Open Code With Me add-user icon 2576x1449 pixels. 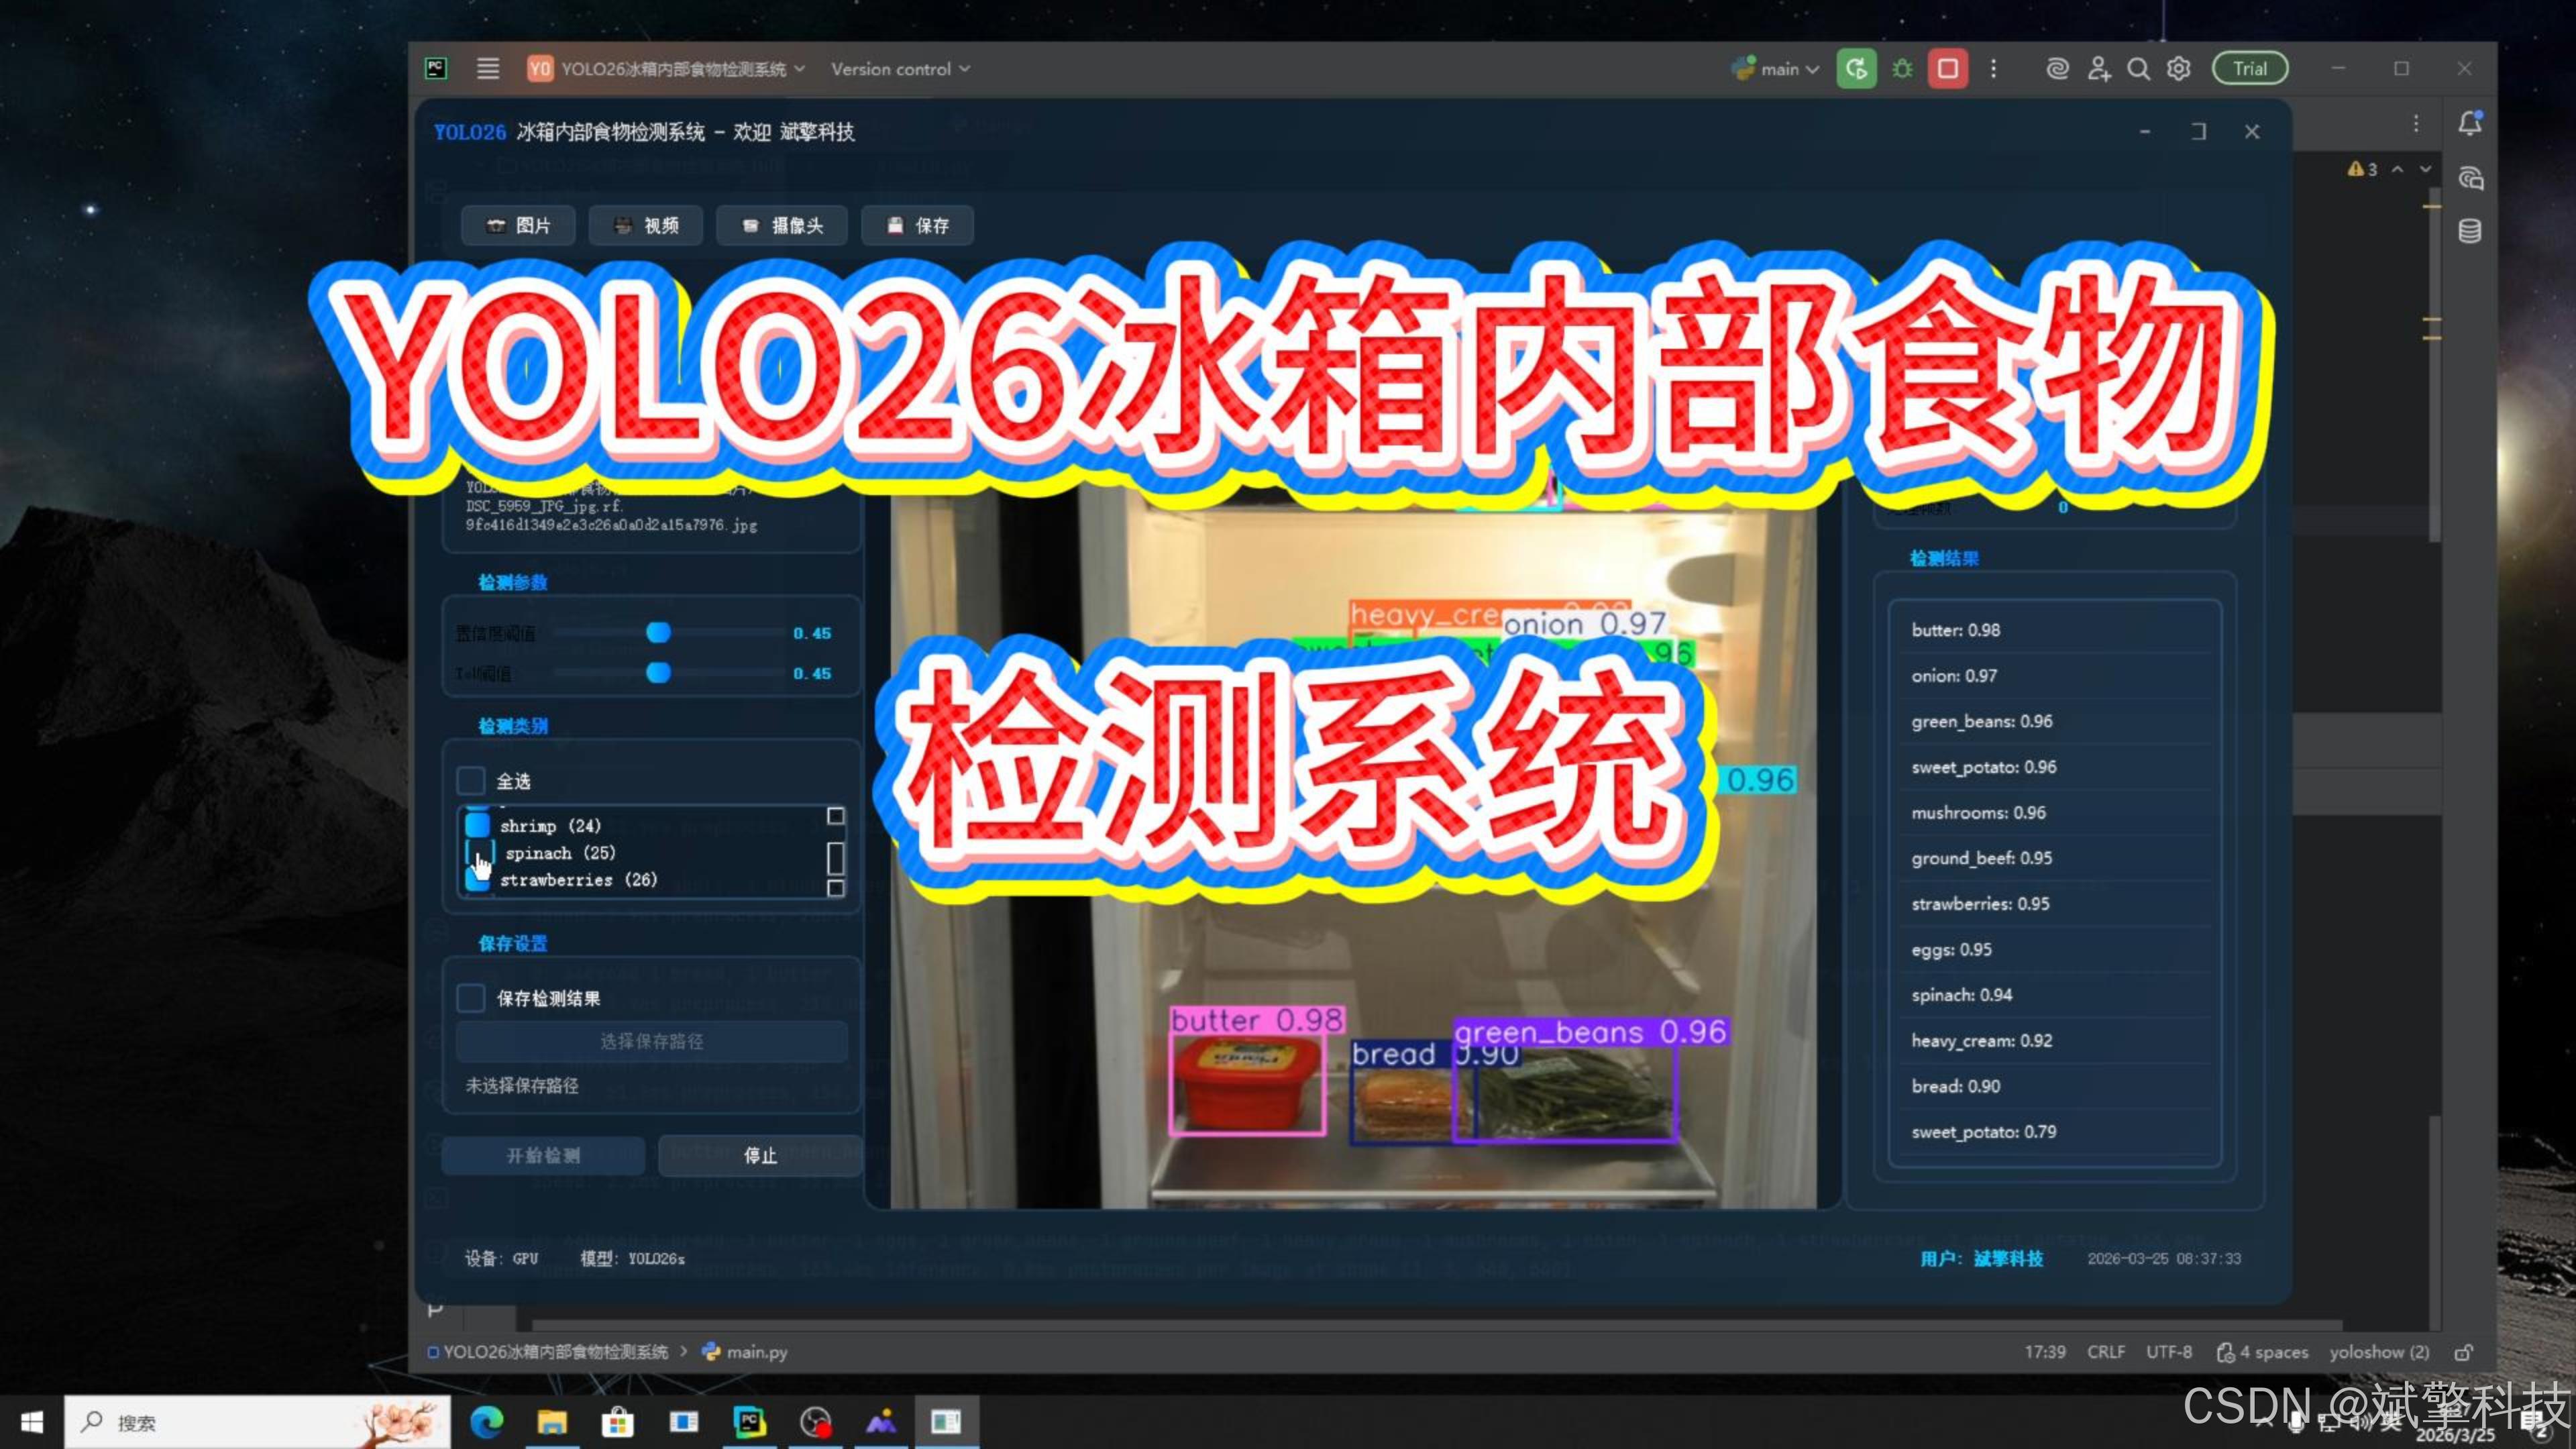point(2098,69)
